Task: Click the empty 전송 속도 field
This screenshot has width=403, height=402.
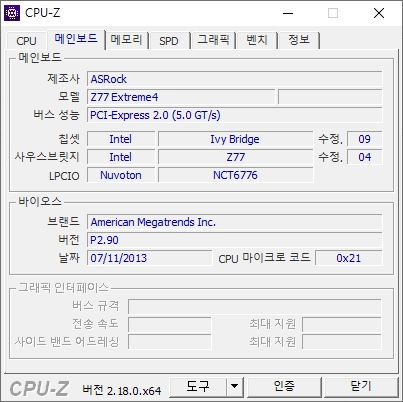Action: pyautogui.click(x=170, y=324)
